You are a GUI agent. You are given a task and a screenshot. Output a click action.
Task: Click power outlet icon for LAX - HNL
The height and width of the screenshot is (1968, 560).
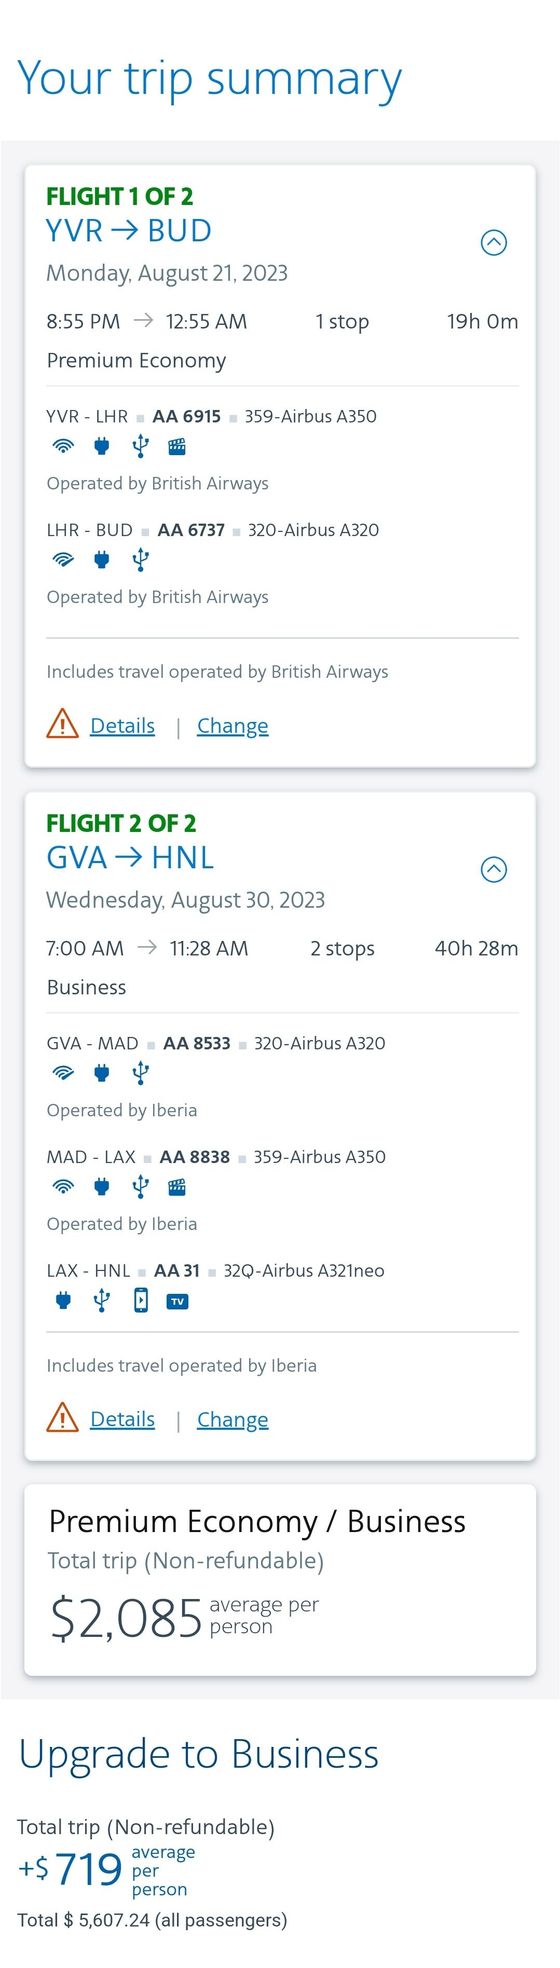[63, 1301]
